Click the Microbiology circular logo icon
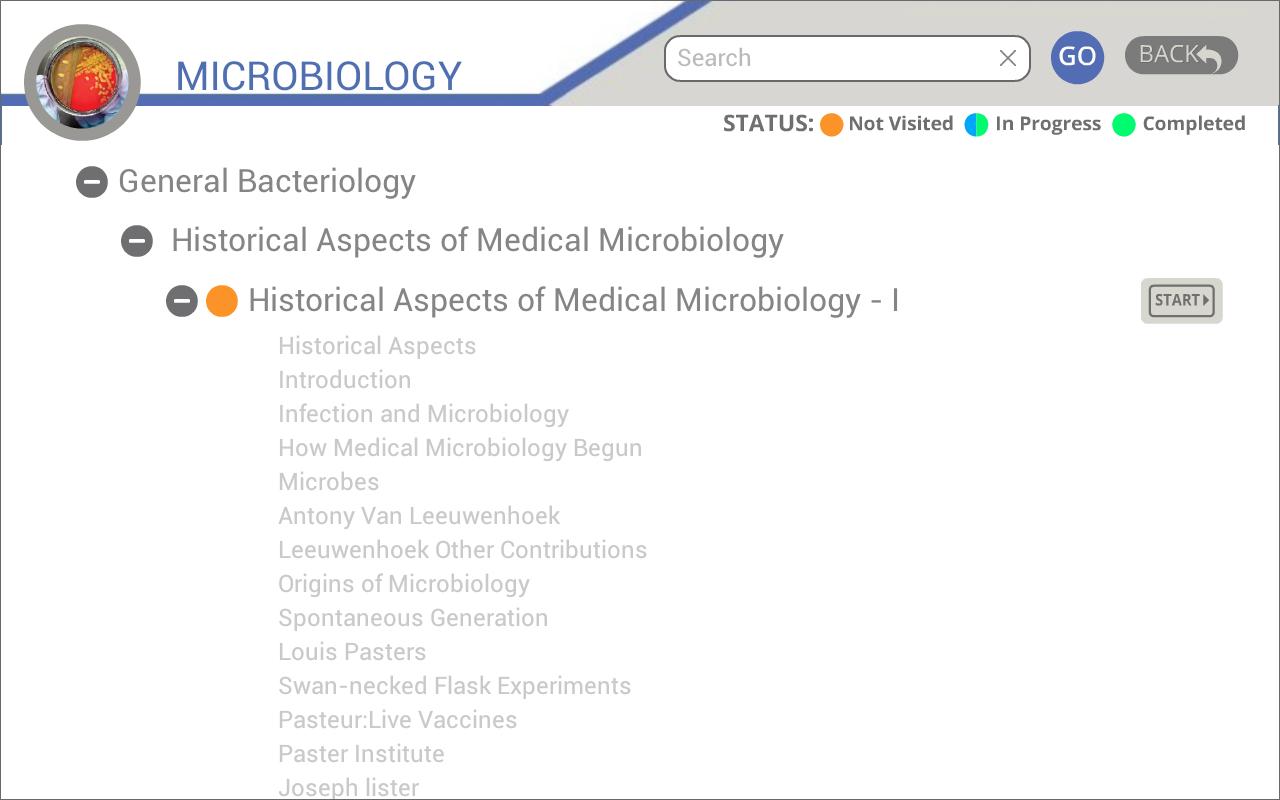 pyautogui.click(x=82, y=80)
